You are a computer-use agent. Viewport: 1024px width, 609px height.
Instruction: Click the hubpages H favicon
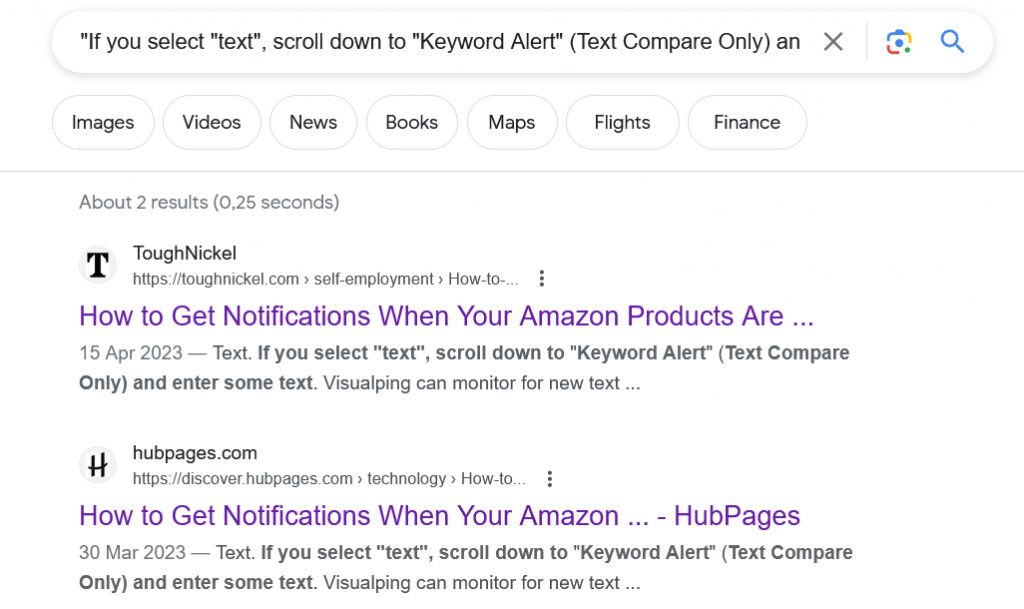pos(98,465)
